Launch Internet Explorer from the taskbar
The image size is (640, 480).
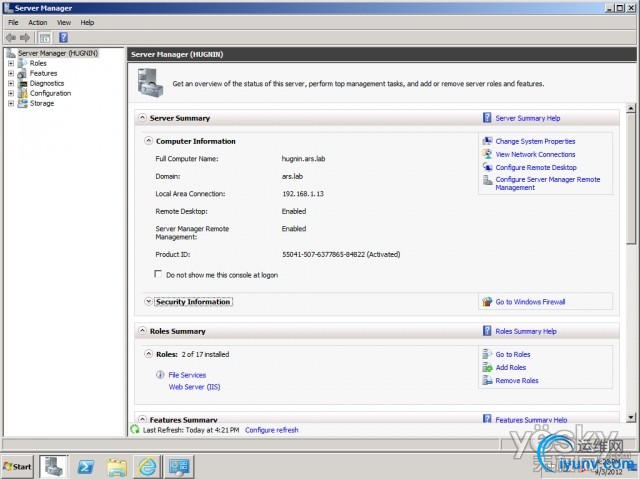pyautogui.click(x=147, y=467)
